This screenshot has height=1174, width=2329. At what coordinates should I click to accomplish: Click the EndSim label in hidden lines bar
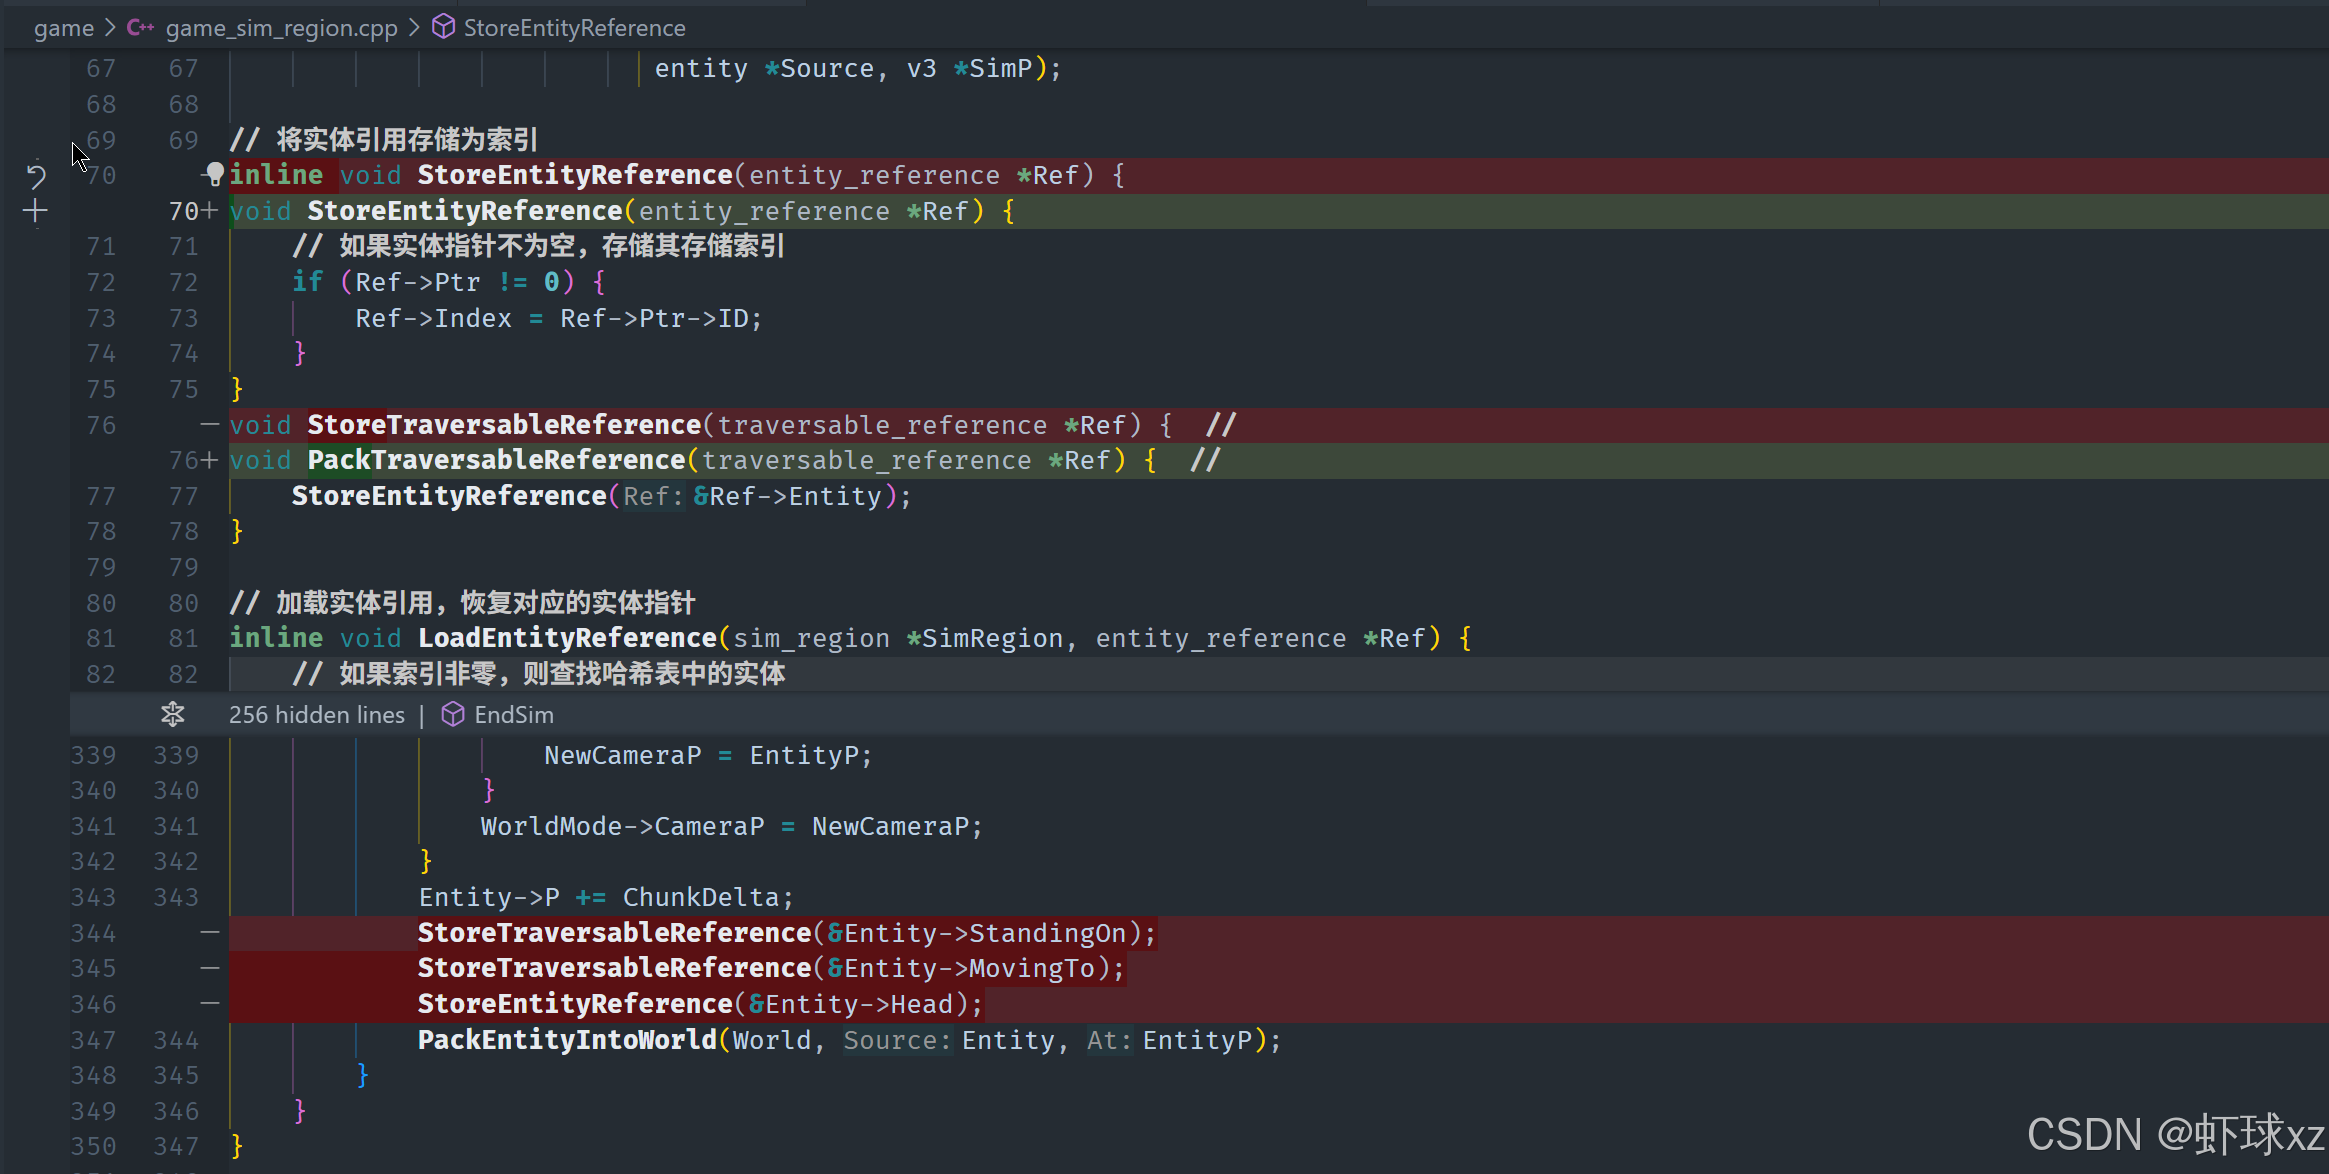tap(514, 715)
